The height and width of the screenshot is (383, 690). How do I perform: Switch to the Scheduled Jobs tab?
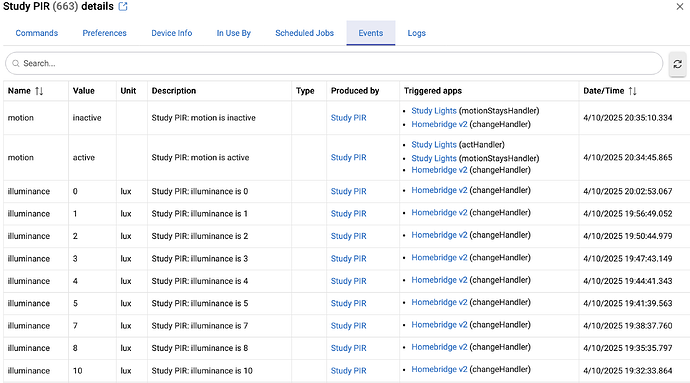point(305,33)
